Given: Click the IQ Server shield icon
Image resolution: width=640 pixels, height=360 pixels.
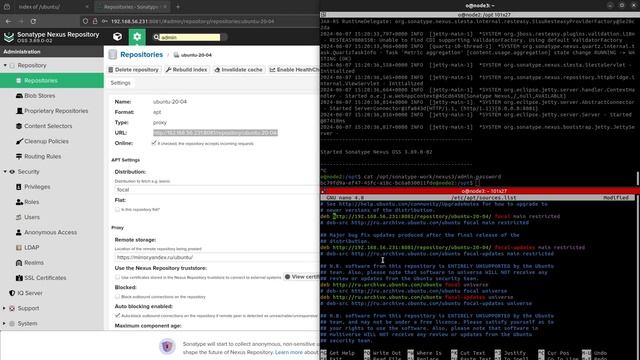Looking at the screenshot, I should click(x=12, y=293).
